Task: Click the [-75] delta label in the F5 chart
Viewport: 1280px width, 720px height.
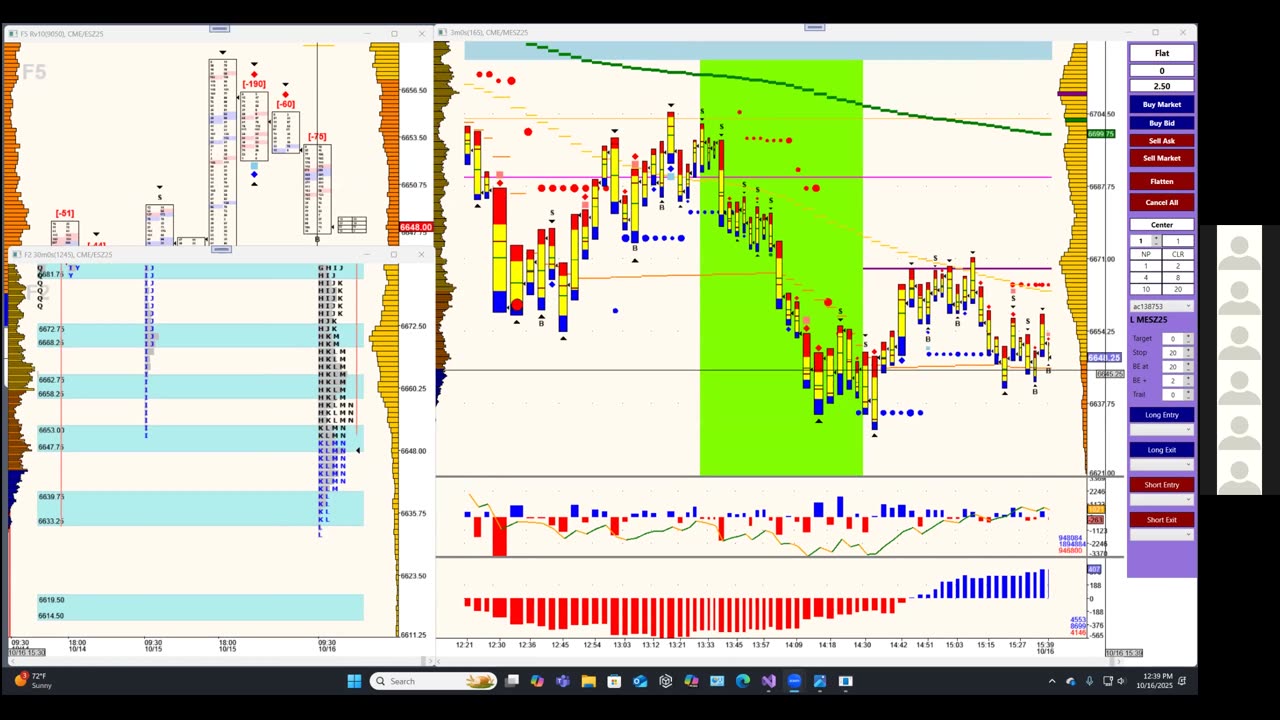Action: 317,137
